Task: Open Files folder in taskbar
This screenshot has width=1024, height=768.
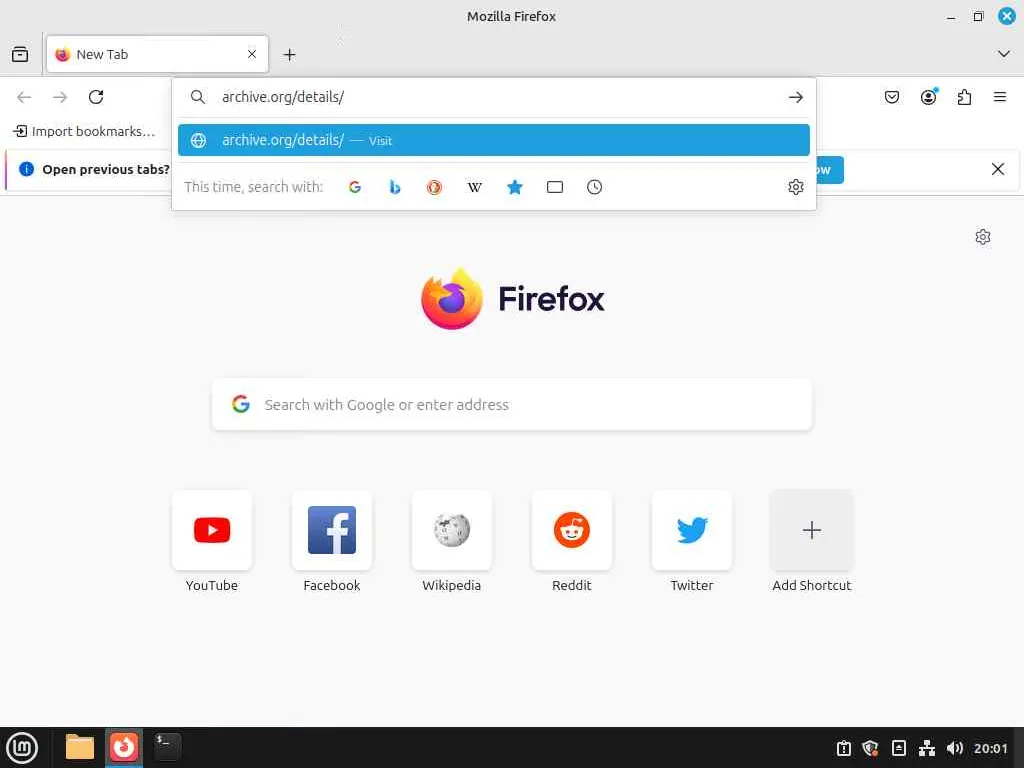Action: pos(80,747)
